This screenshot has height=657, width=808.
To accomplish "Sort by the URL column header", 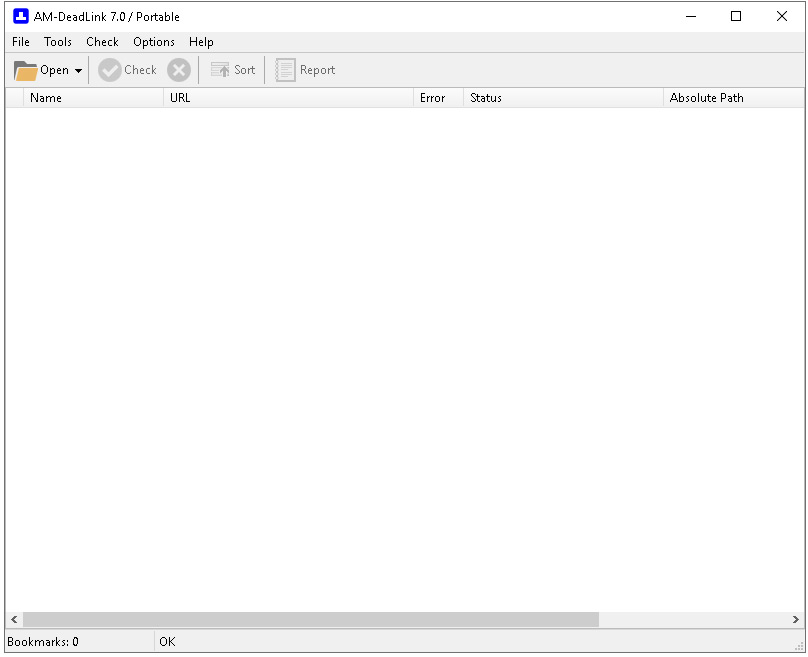I will click(289, 98).
